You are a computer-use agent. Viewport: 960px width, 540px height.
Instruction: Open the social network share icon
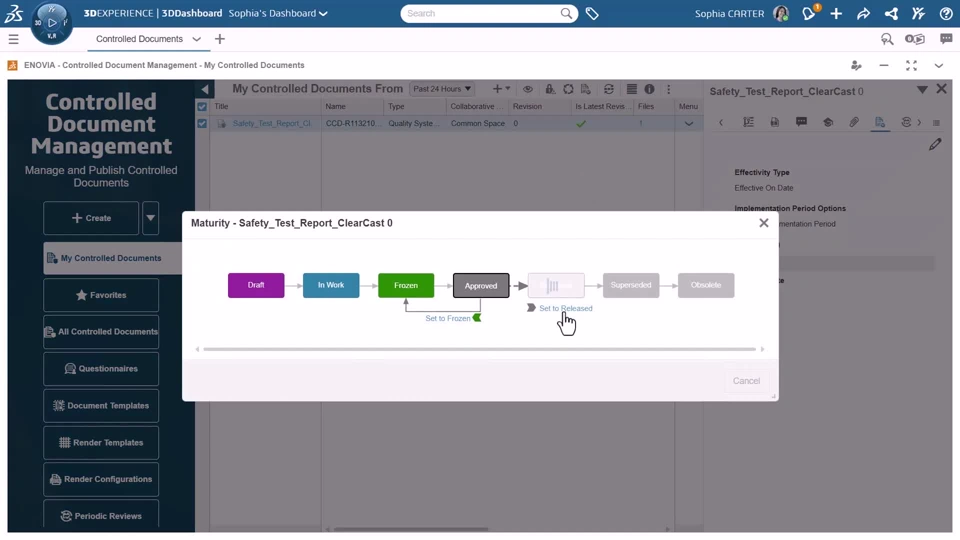[x=891, y=13]
